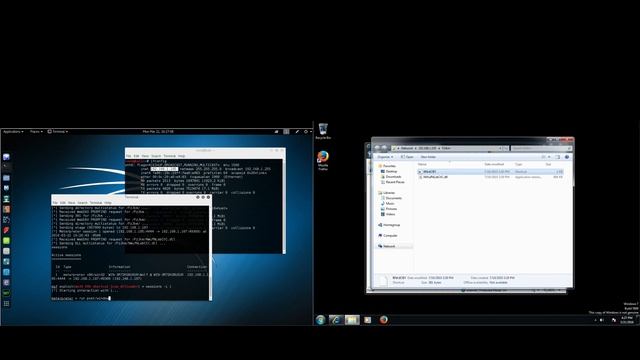Select Computer in the navigation pane
Image resolution: width=640 pixels, height=360 pixels.
click(388, 236)
